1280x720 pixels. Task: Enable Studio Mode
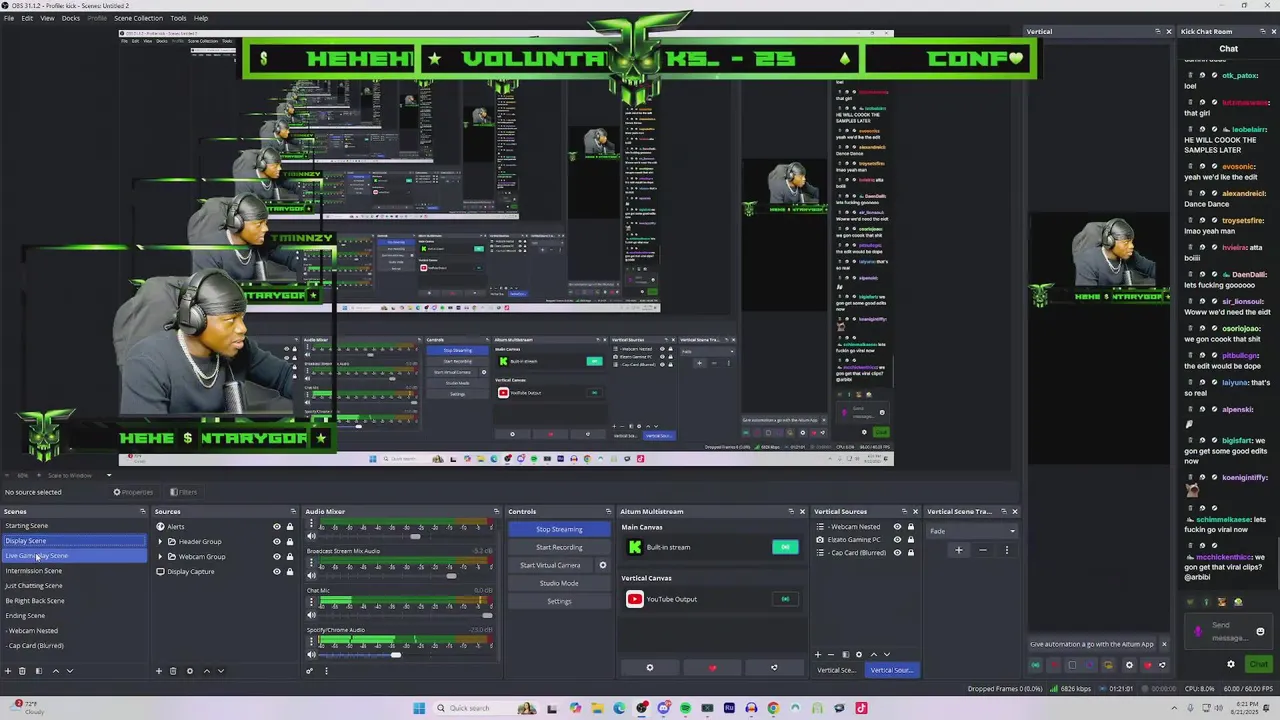tap(559, 583)
